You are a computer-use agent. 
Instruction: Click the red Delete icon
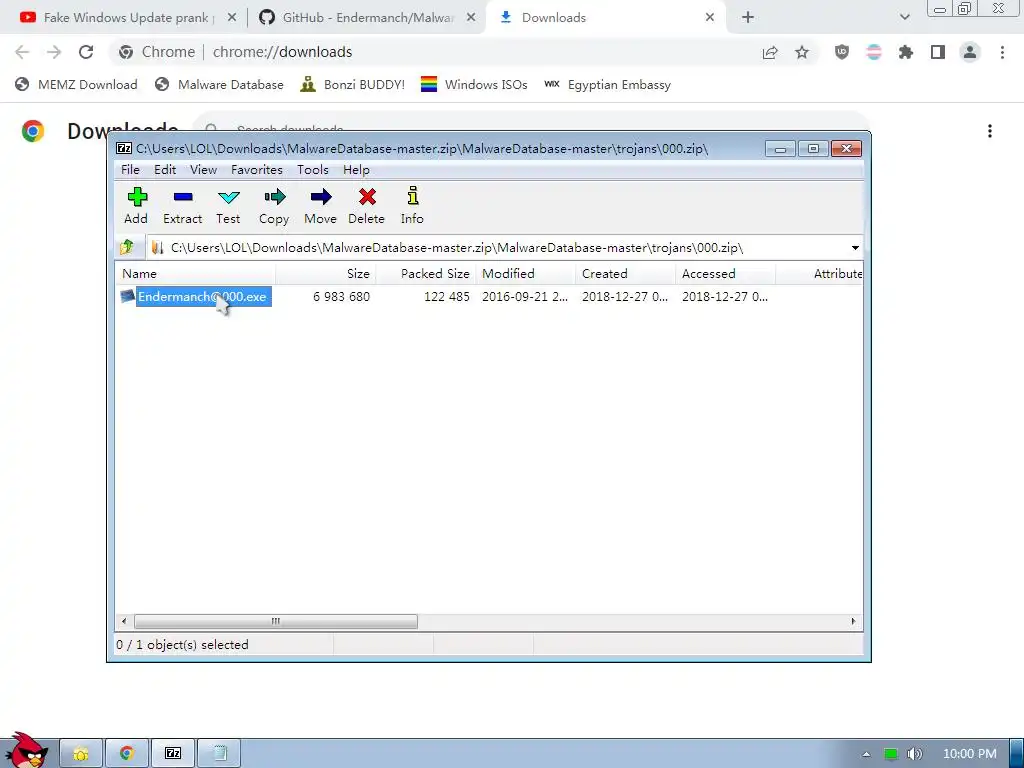point(366,206)
